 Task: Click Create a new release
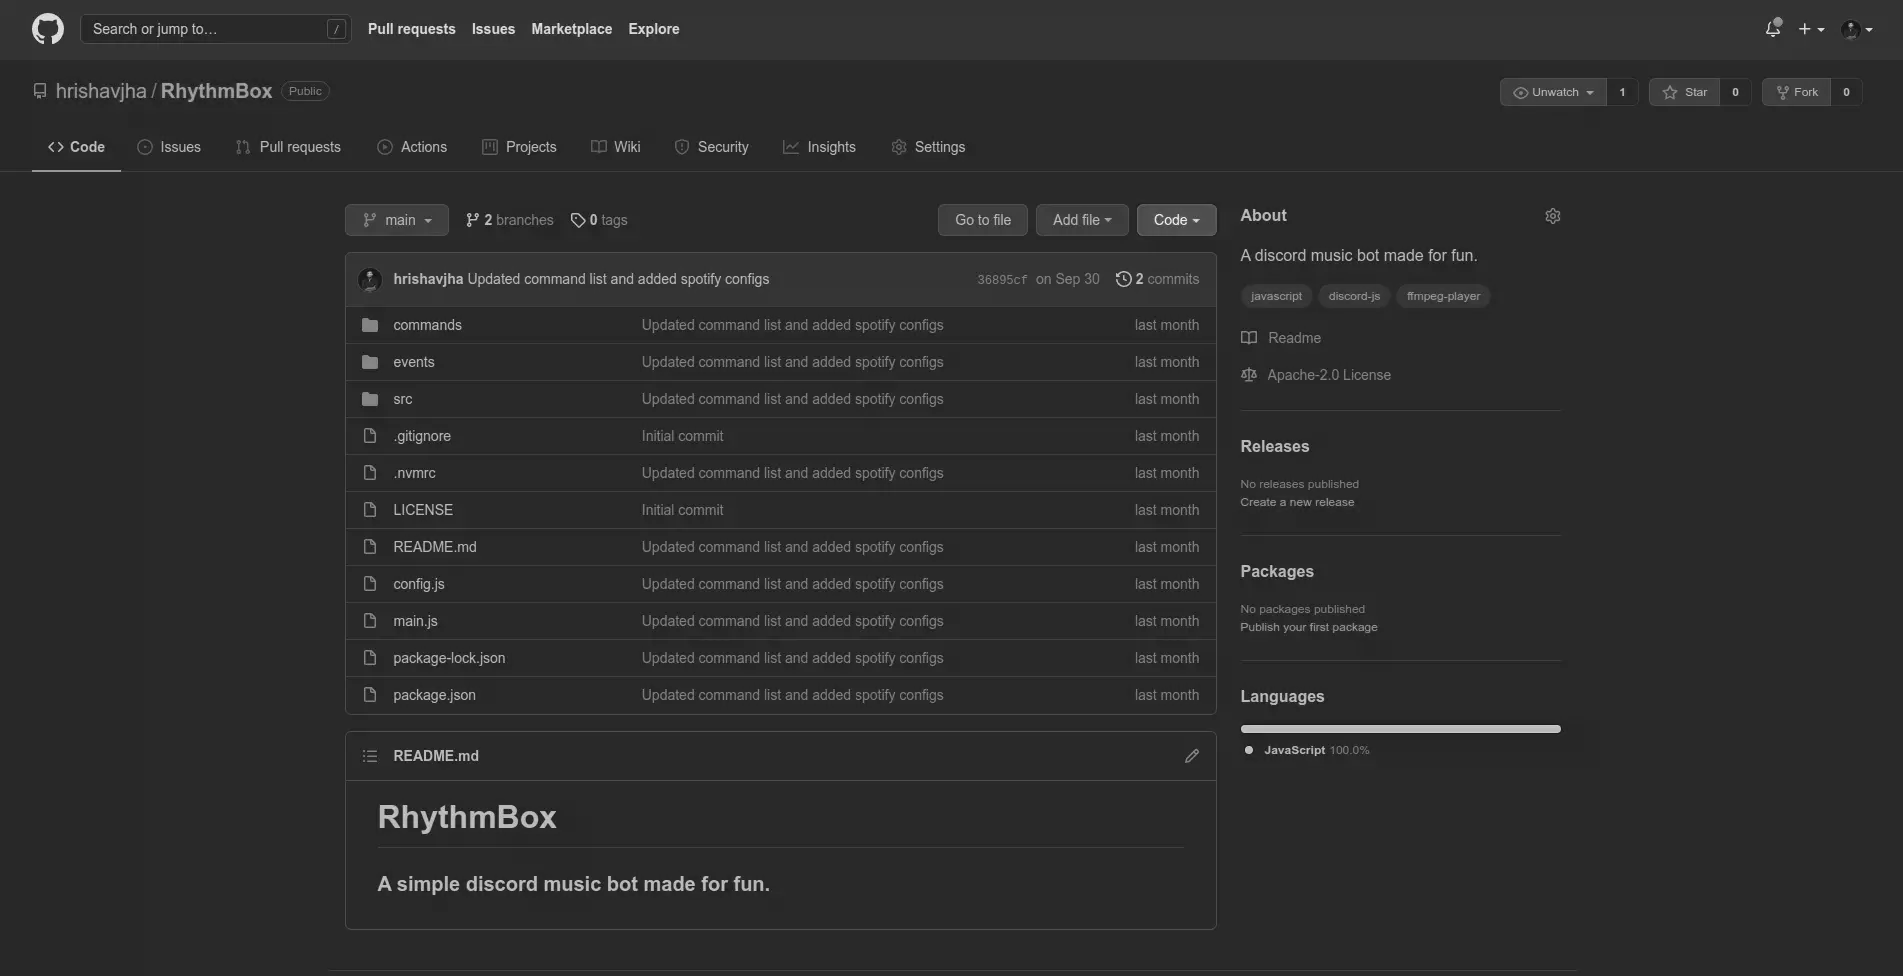[x=1297, y=502]
